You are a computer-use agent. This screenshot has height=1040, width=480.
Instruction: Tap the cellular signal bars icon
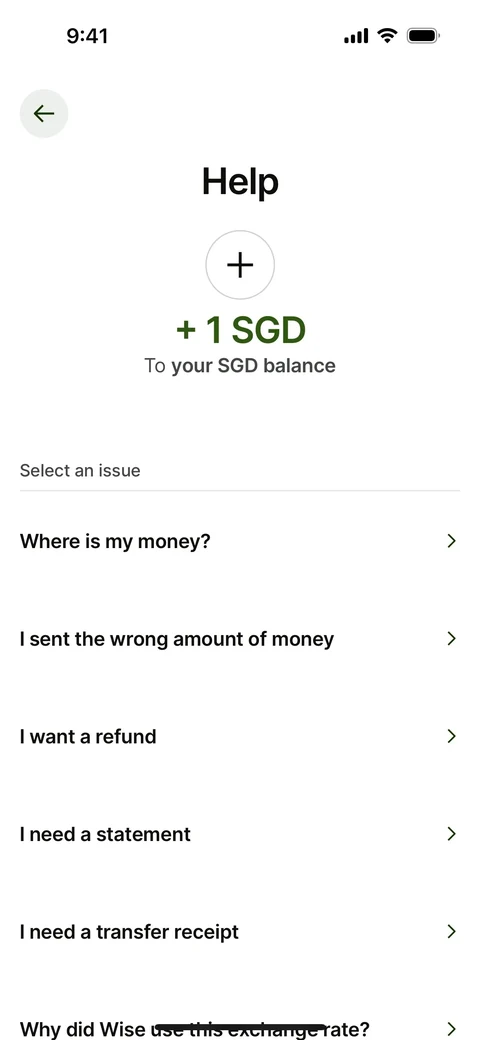[x=356, y=36]
